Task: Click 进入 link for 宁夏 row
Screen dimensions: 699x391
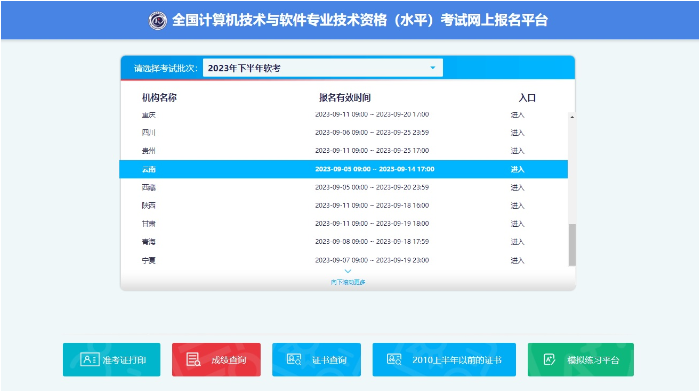Action: 518,260
